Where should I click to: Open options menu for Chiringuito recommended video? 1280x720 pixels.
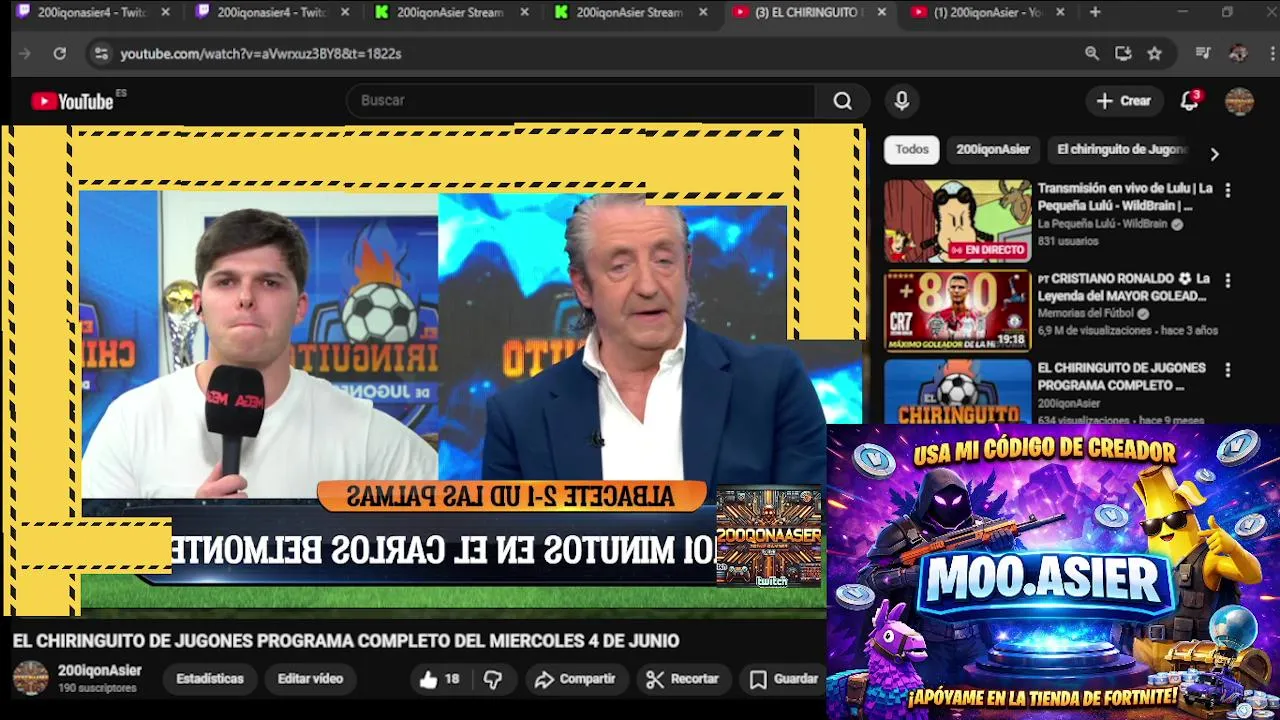1228,370
